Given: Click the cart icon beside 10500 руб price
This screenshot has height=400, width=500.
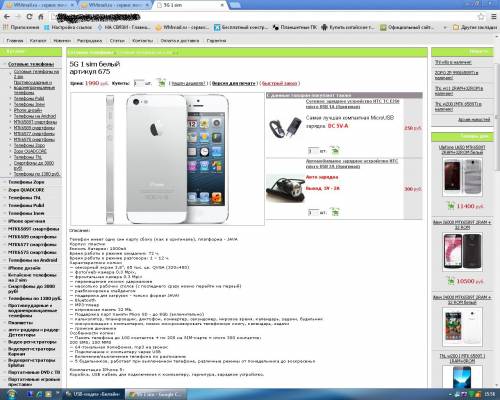Looking at the screenshot, I should coord(450,281).
